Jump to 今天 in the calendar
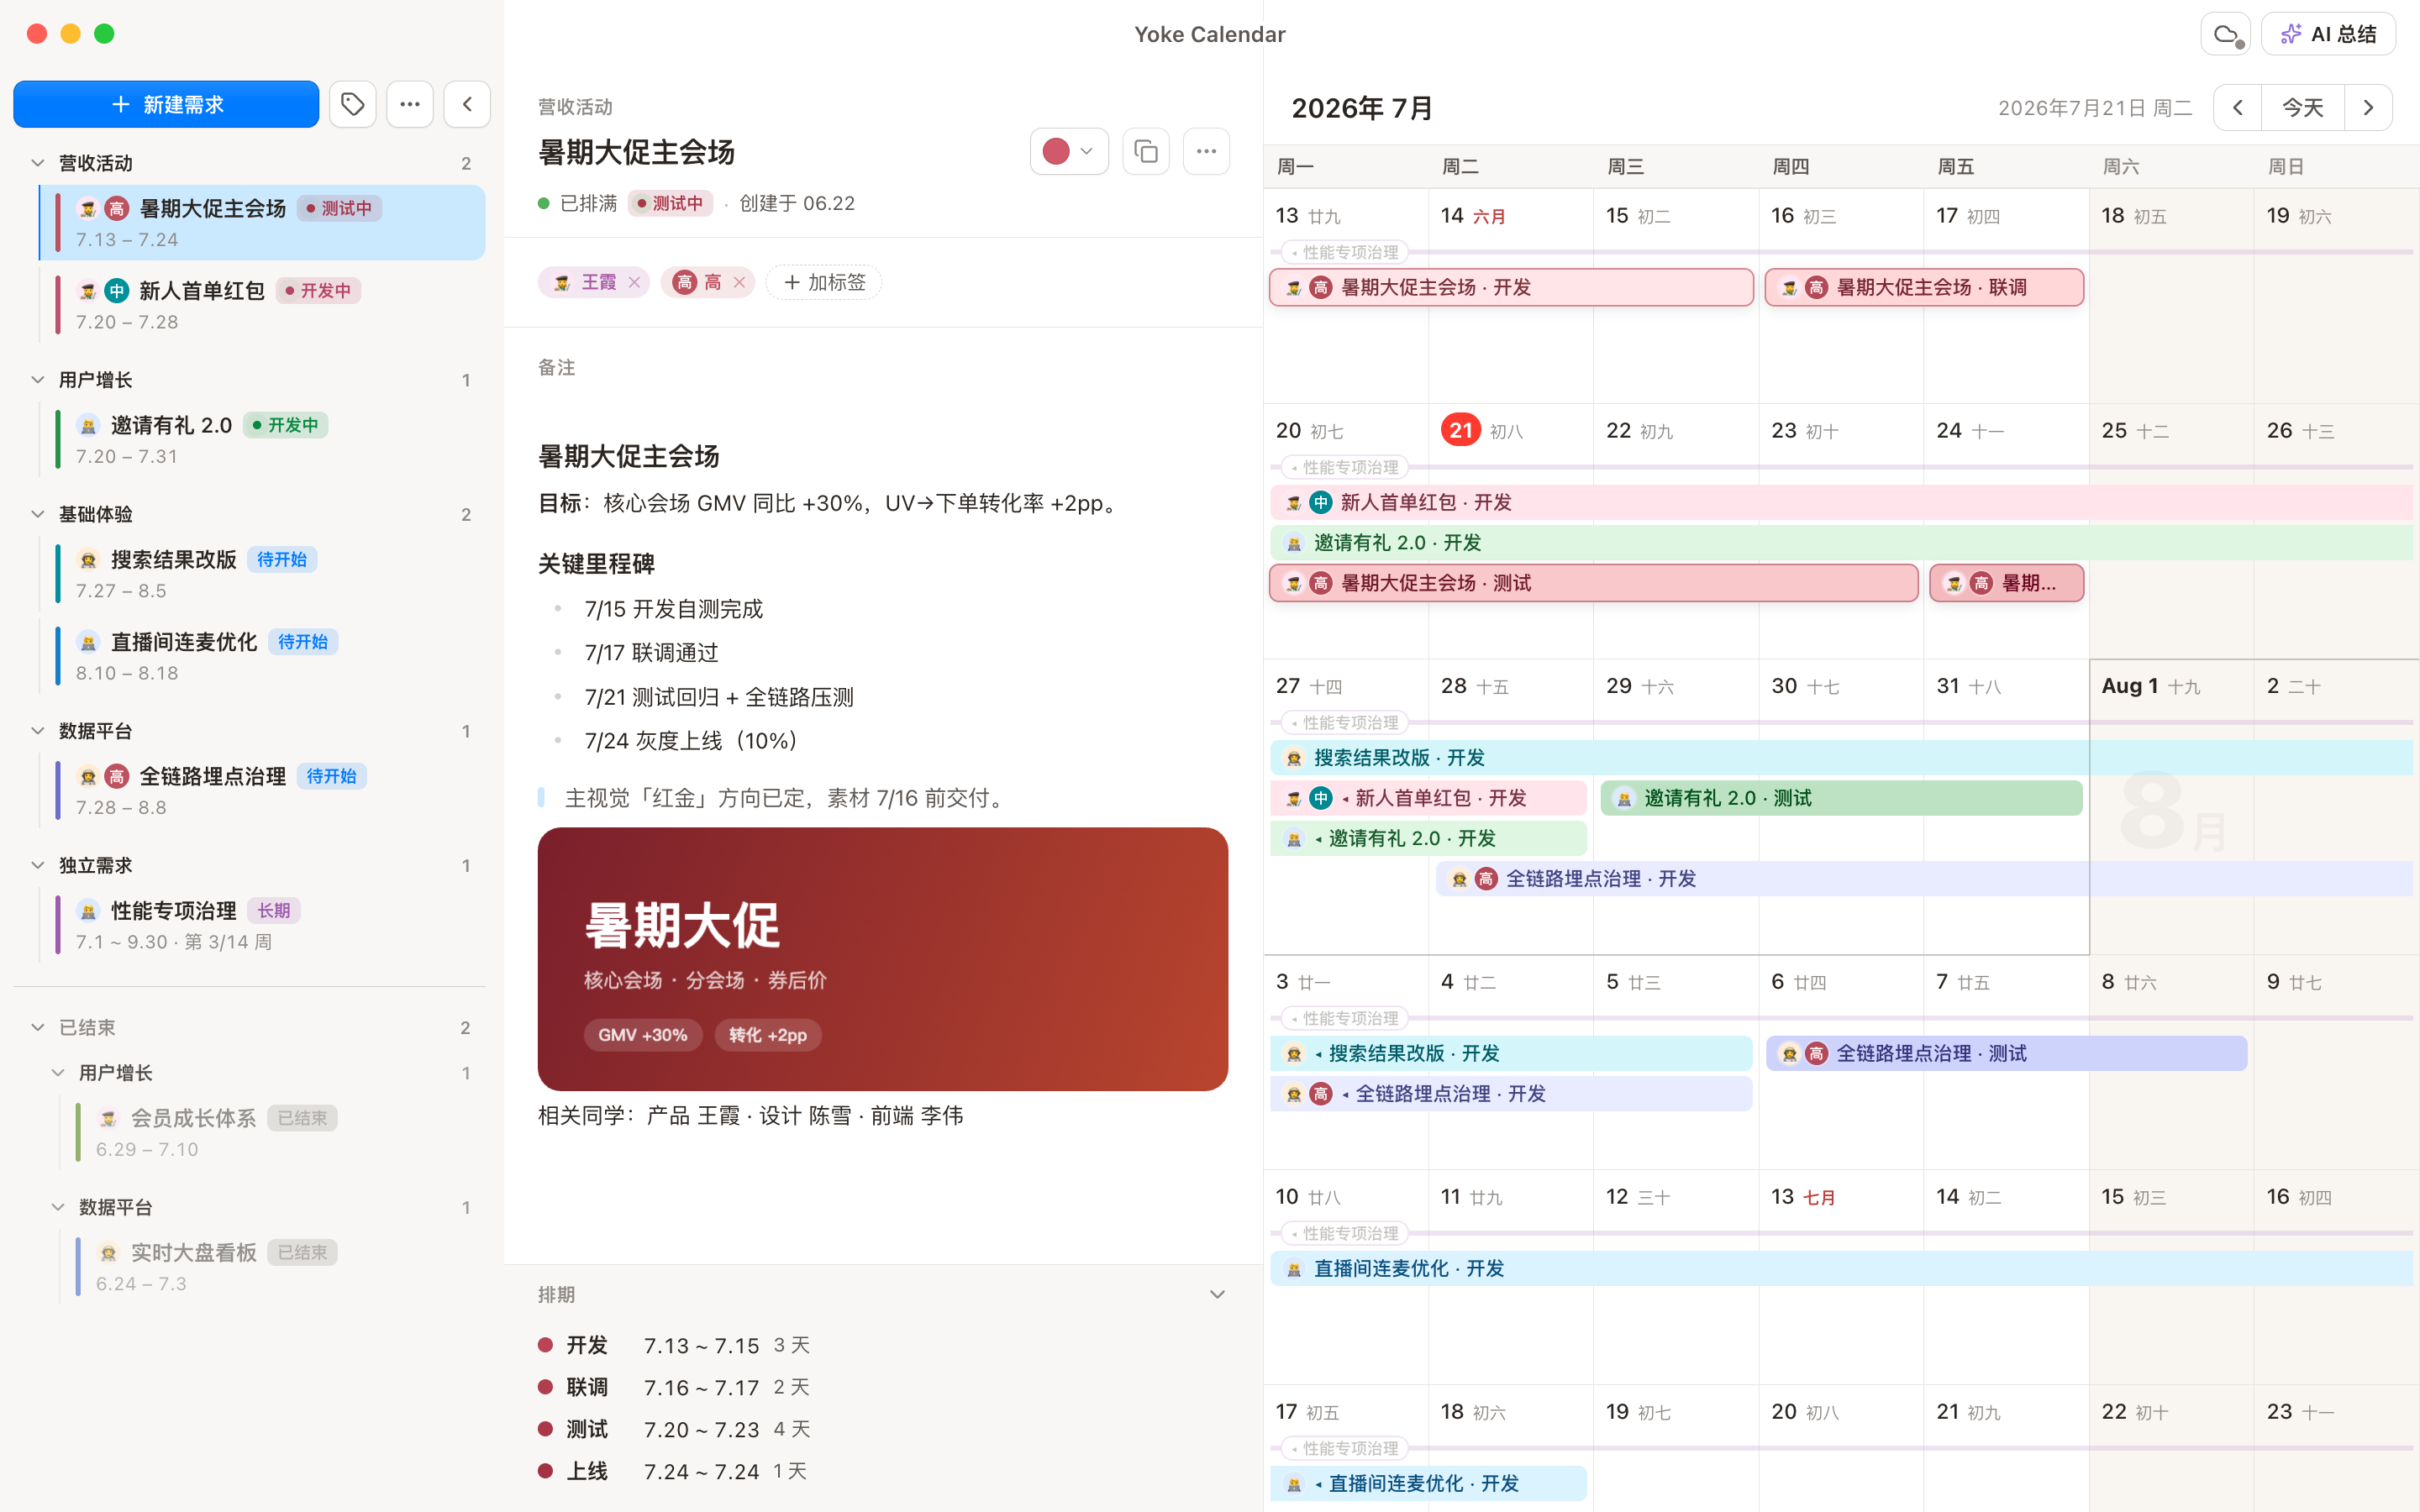 coord(2303,108)
